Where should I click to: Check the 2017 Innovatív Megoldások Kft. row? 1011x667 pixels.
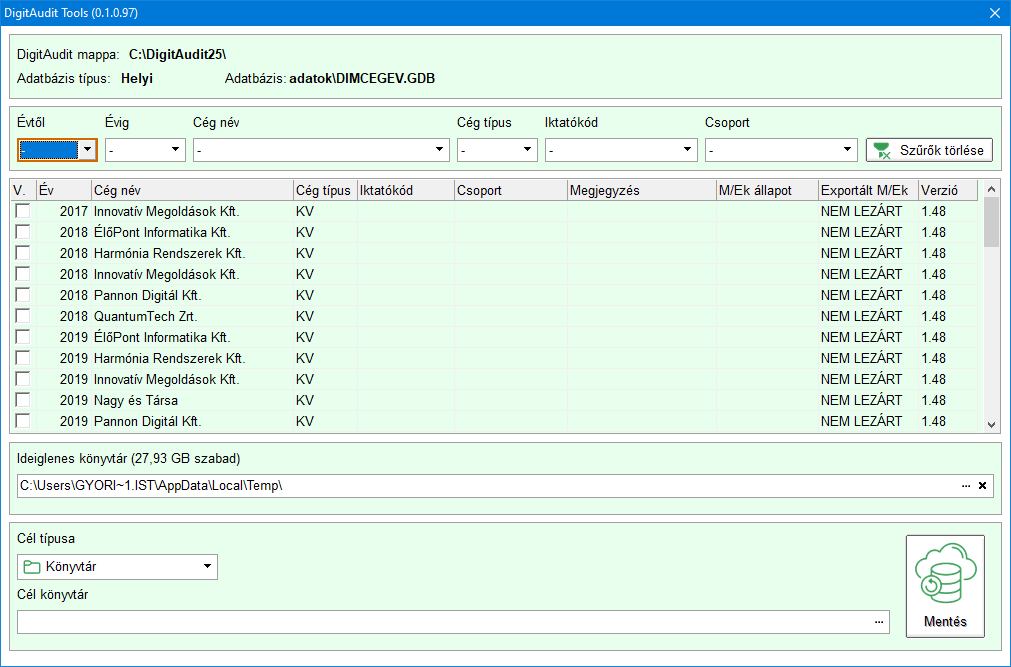tap(23, 211)
